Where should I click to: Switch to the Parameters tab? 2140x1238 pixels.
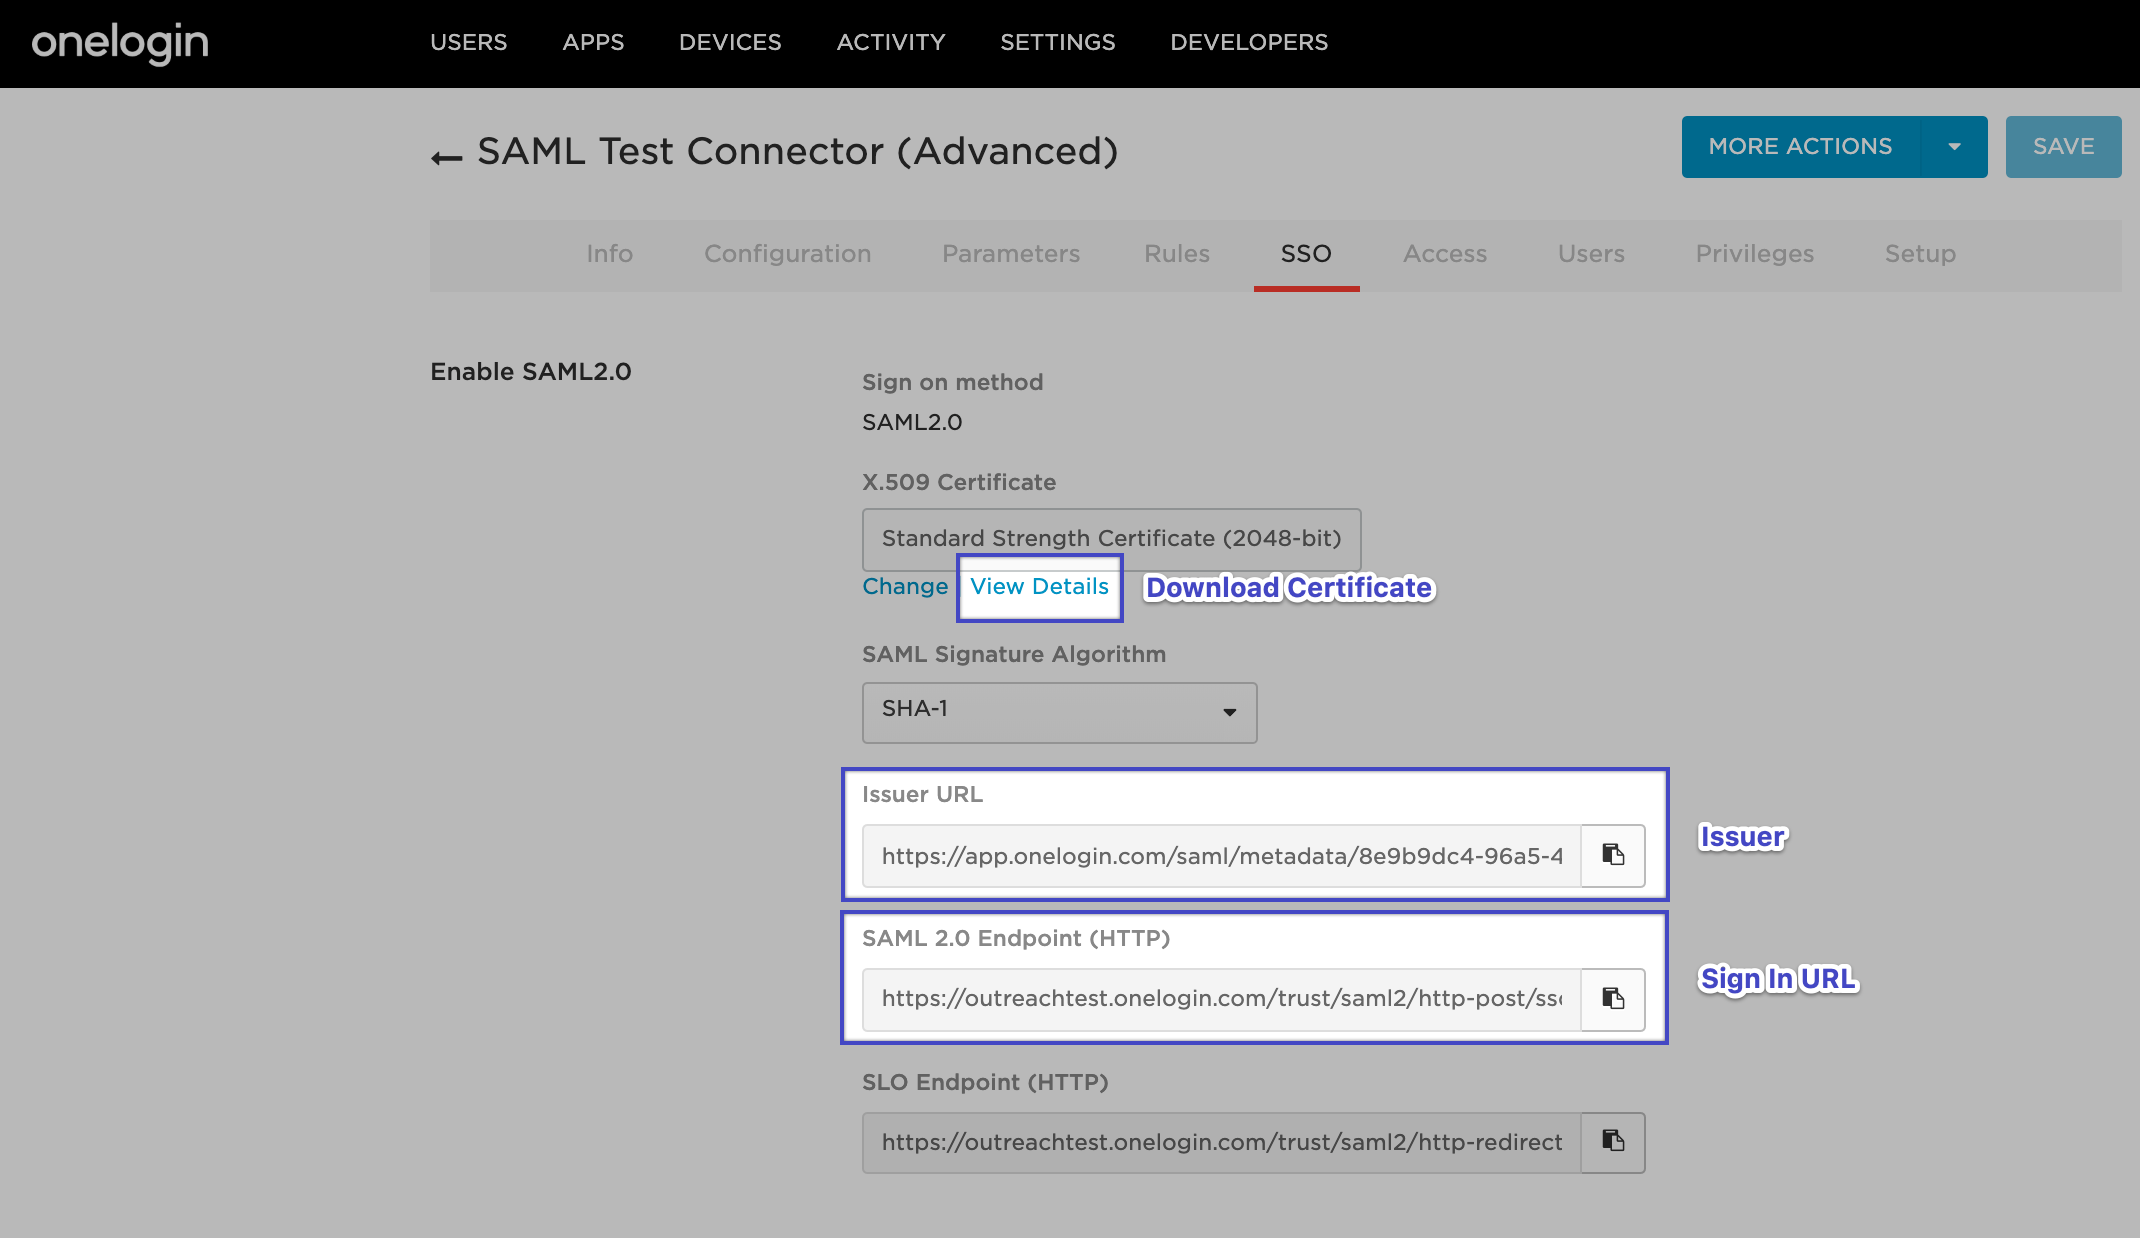tap(1010, 254)
